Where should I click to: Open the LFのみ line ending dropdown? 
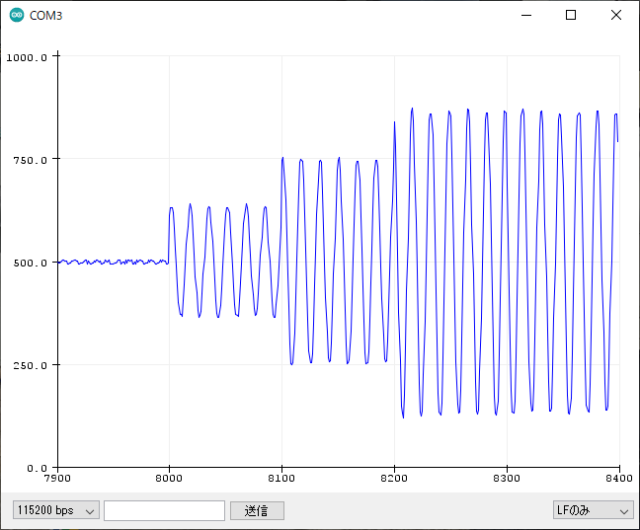(593, 510)
